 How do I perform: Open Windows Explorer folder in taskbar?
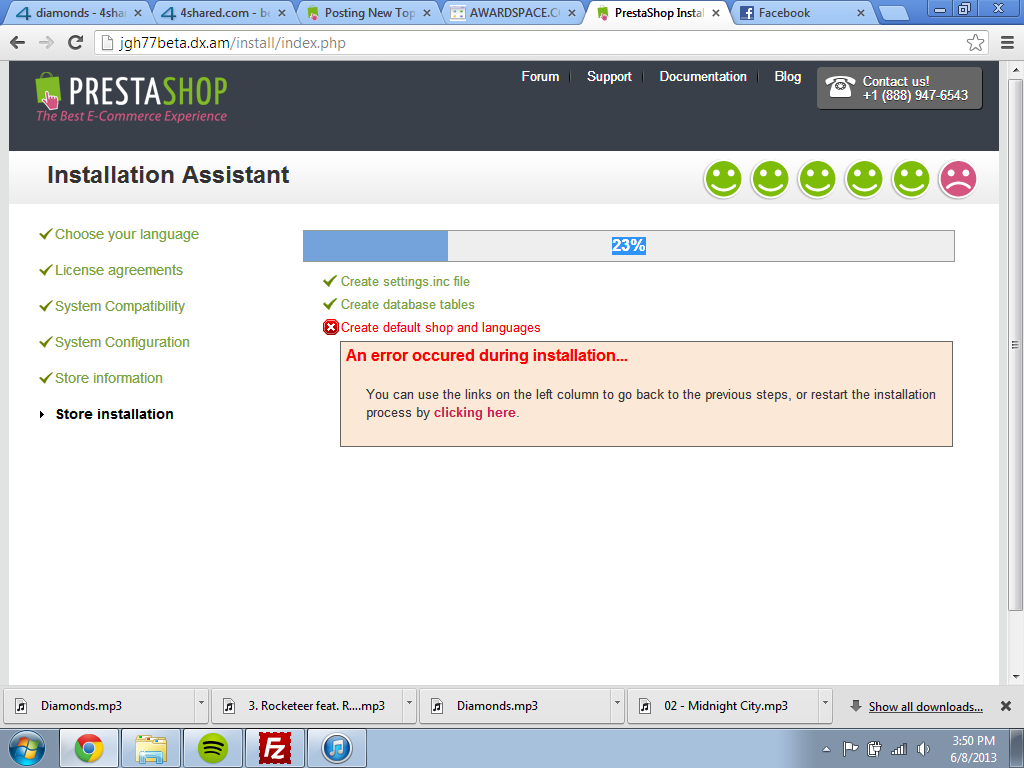coord(151,748)
